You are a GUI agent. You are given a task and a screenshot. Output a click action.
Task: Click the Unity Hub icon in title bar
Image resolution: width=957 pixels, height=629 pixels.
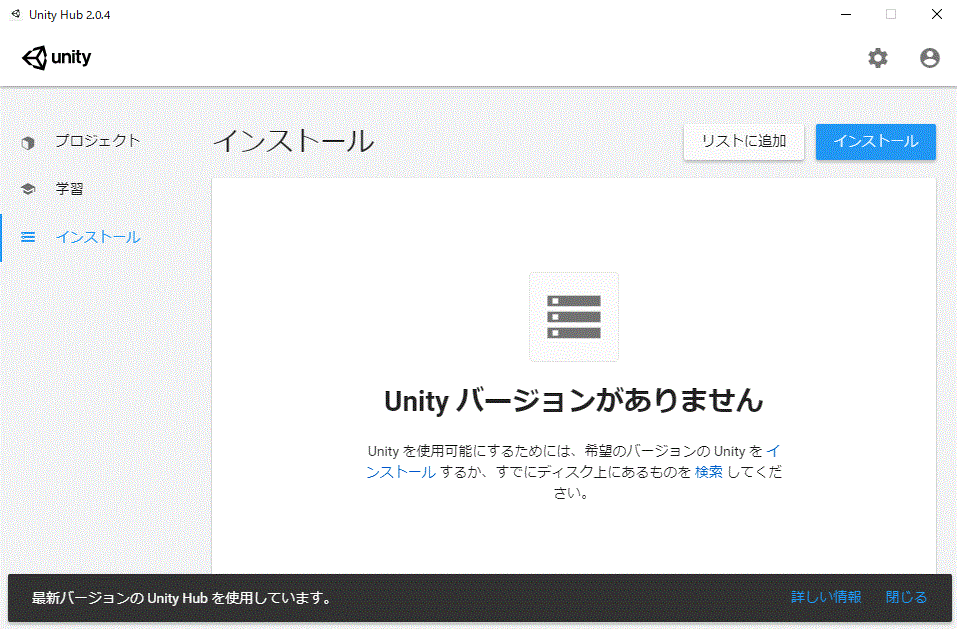(x=15, y=14)
